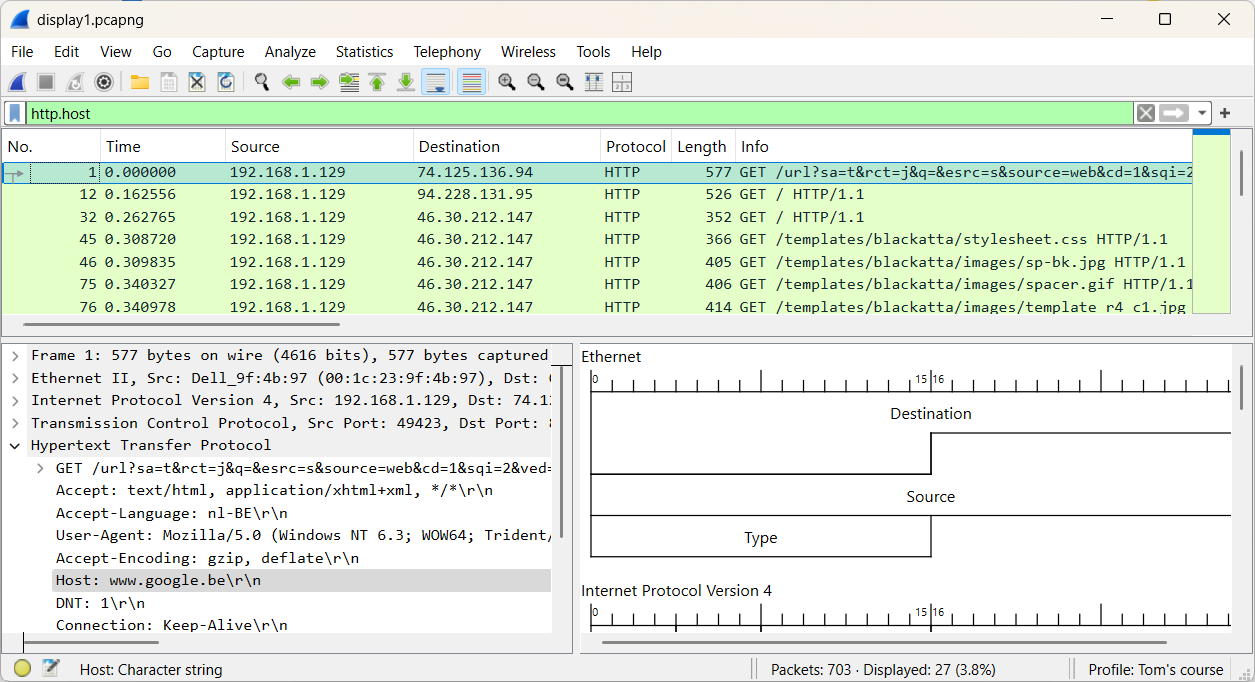The image size is (1255, 682).
Task: Open the View menu
Action: [x=116, y=52]
